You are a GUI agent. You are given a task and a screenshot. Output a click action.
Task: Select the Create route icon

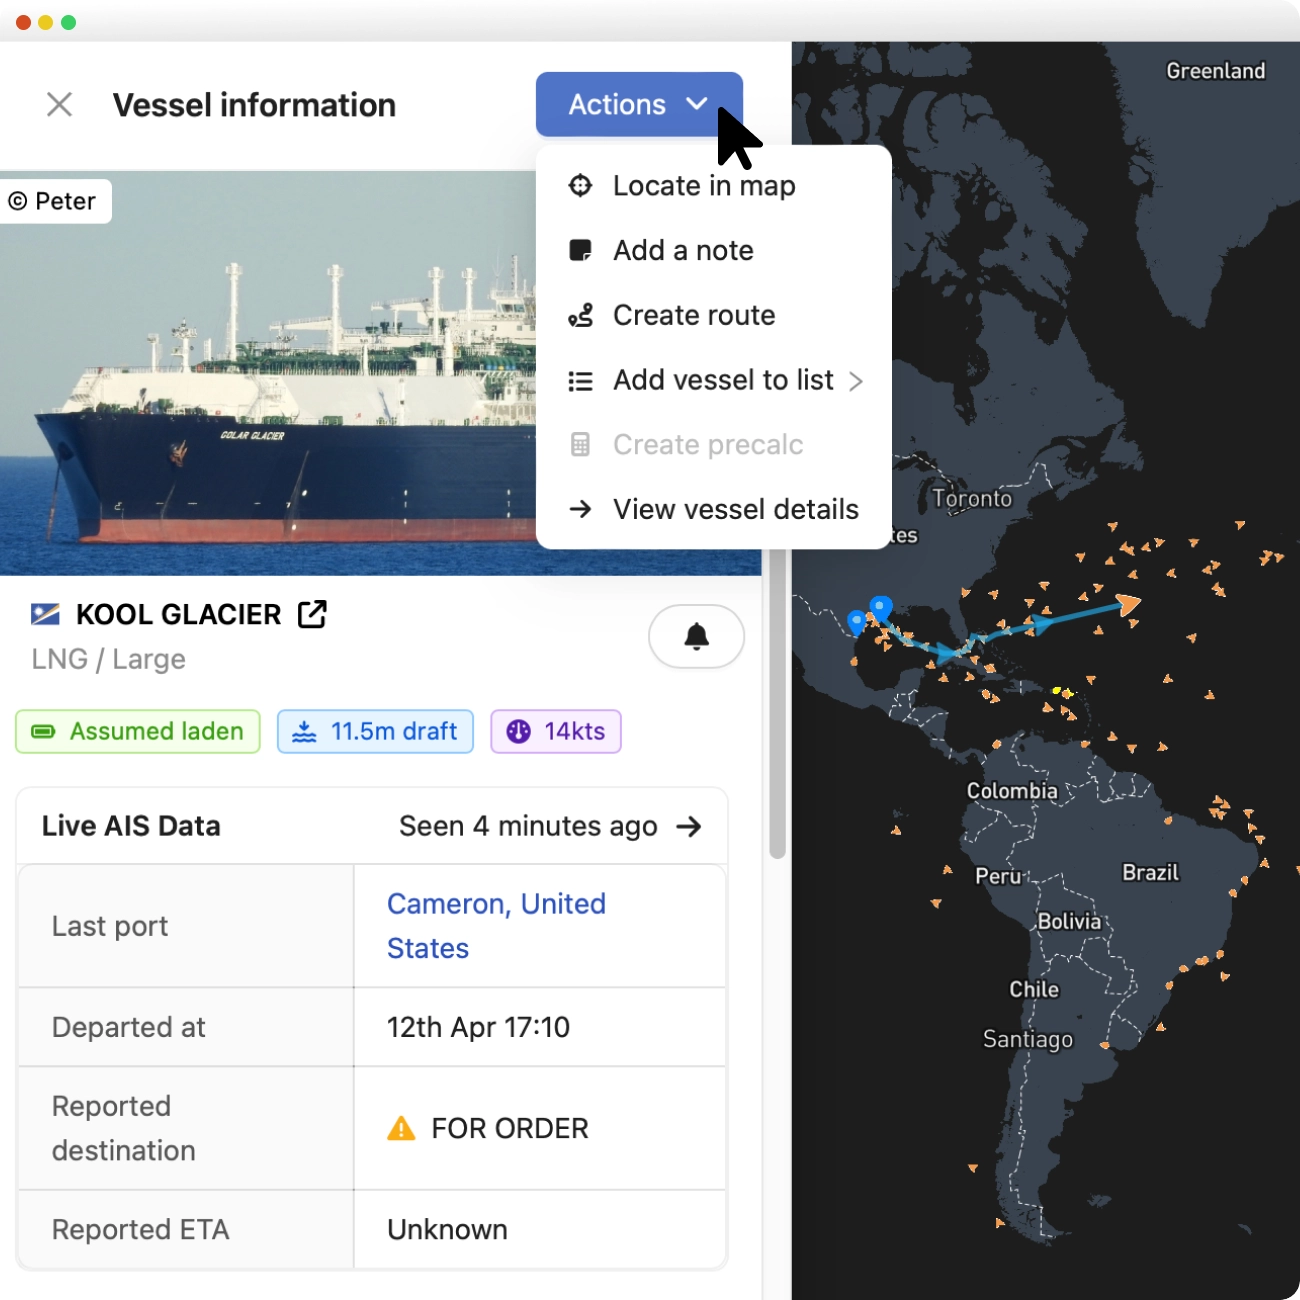click(580, 315)
